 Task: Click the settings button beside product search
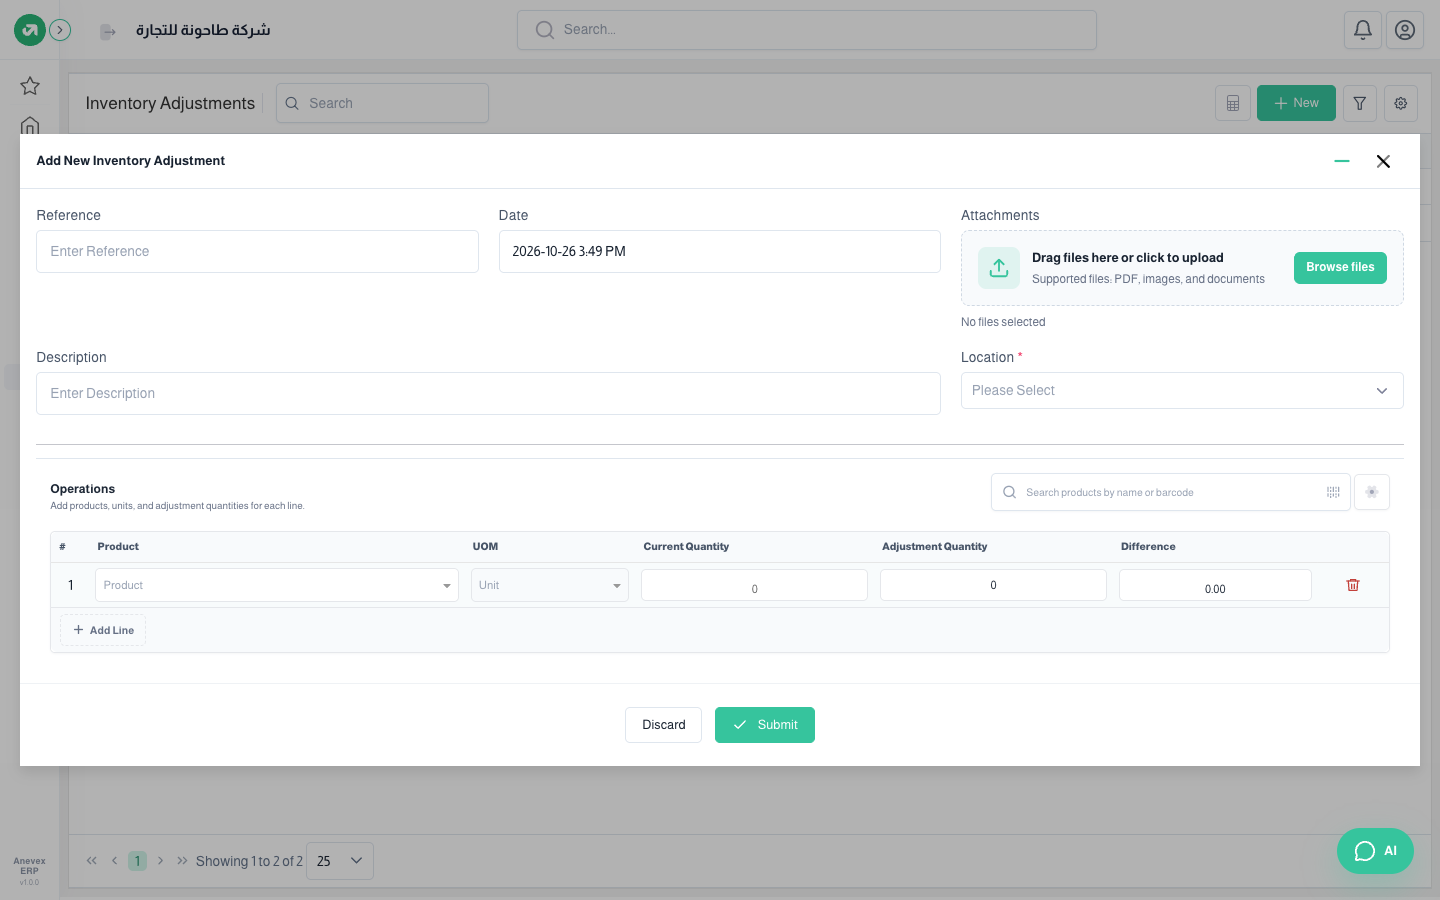point(1372,492)
